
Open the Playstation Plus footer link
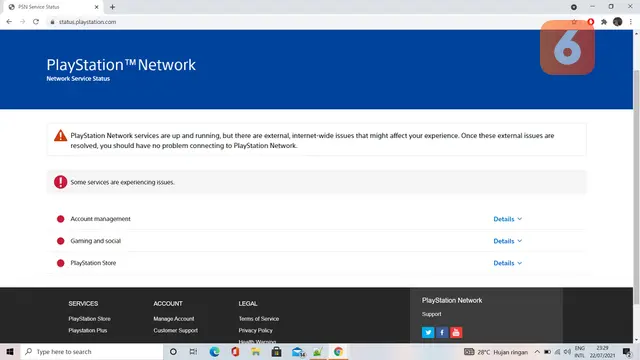(88, 331)
